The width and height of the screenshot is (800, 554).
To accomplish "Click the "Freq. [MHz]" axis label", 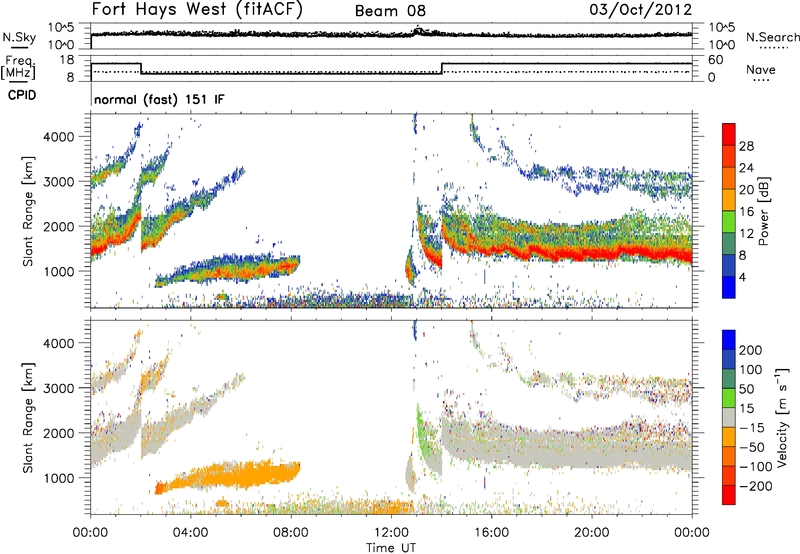I will [19, 68].
